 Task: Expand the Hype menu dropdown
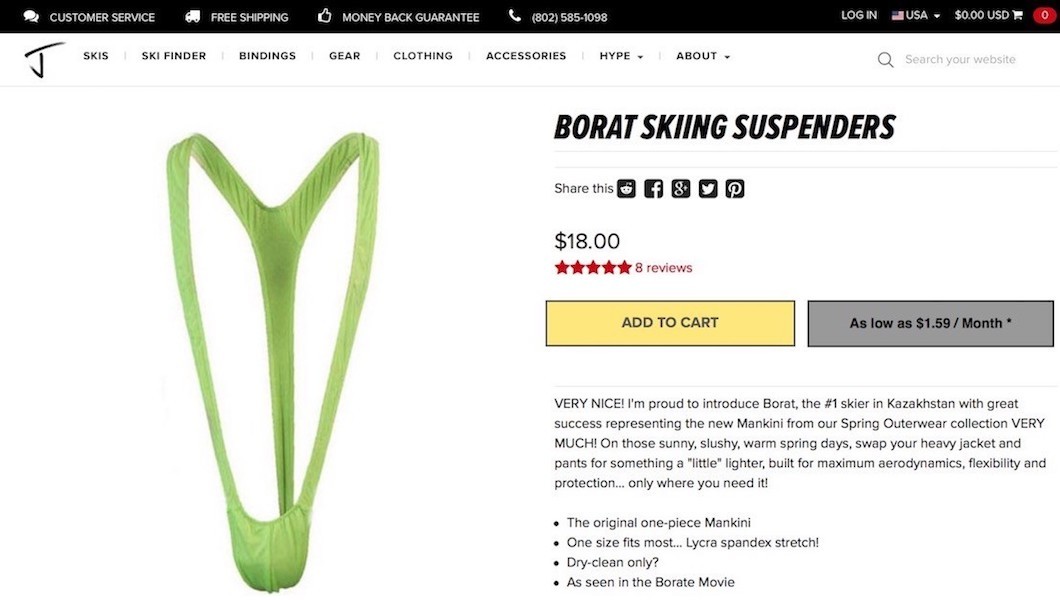[x=621, y=56]
